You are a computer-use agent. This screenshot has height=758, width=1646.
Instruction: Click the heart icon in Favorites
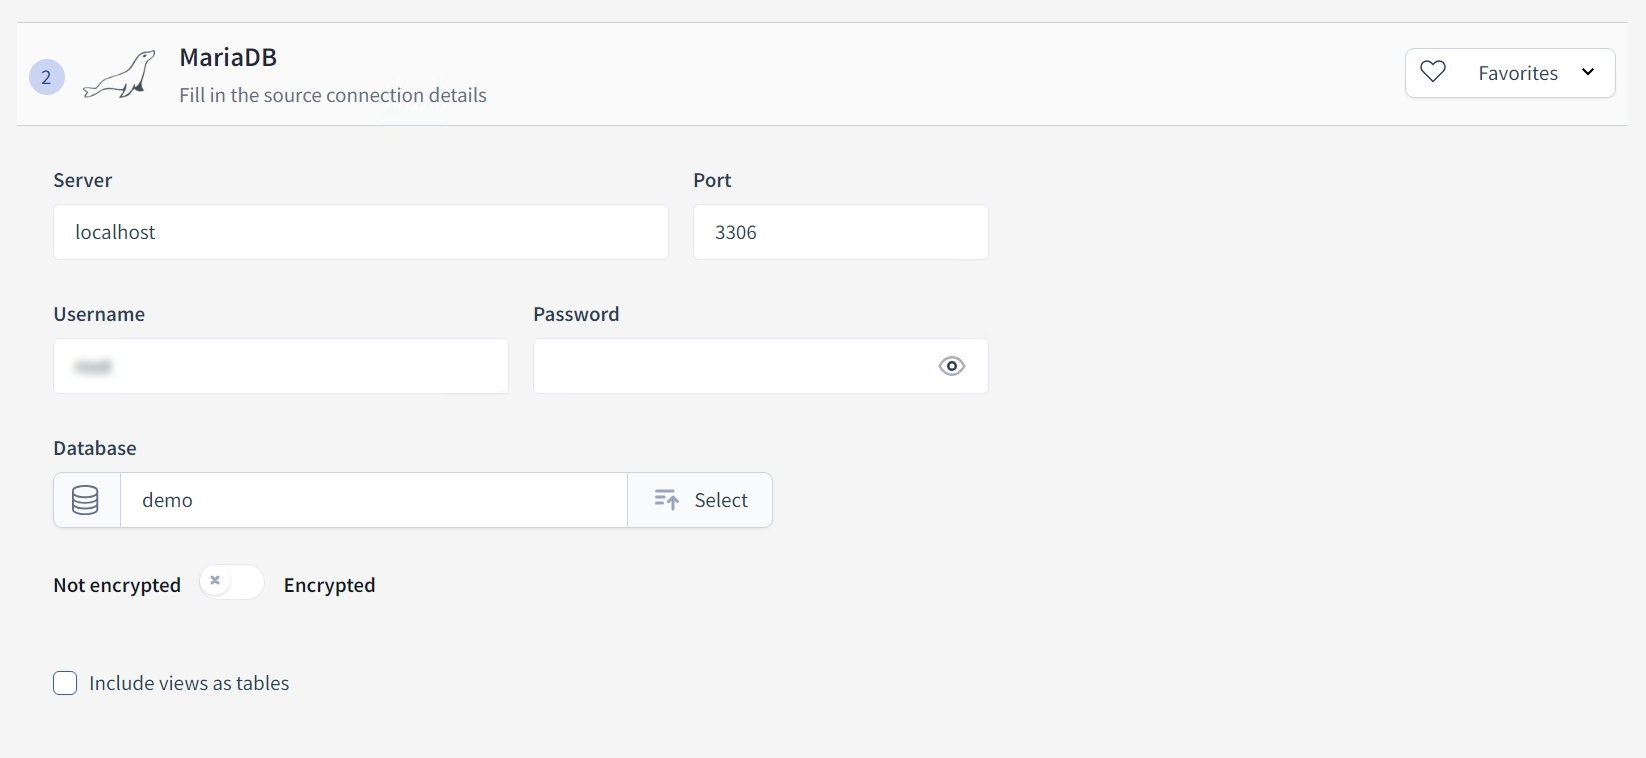(x=1433, y=72)
